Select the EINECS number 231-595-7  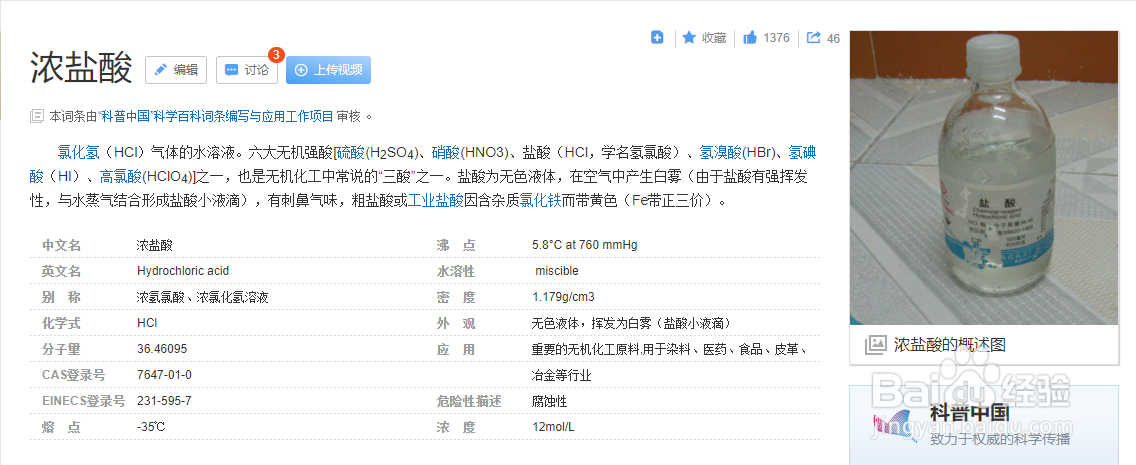(164, 401)
